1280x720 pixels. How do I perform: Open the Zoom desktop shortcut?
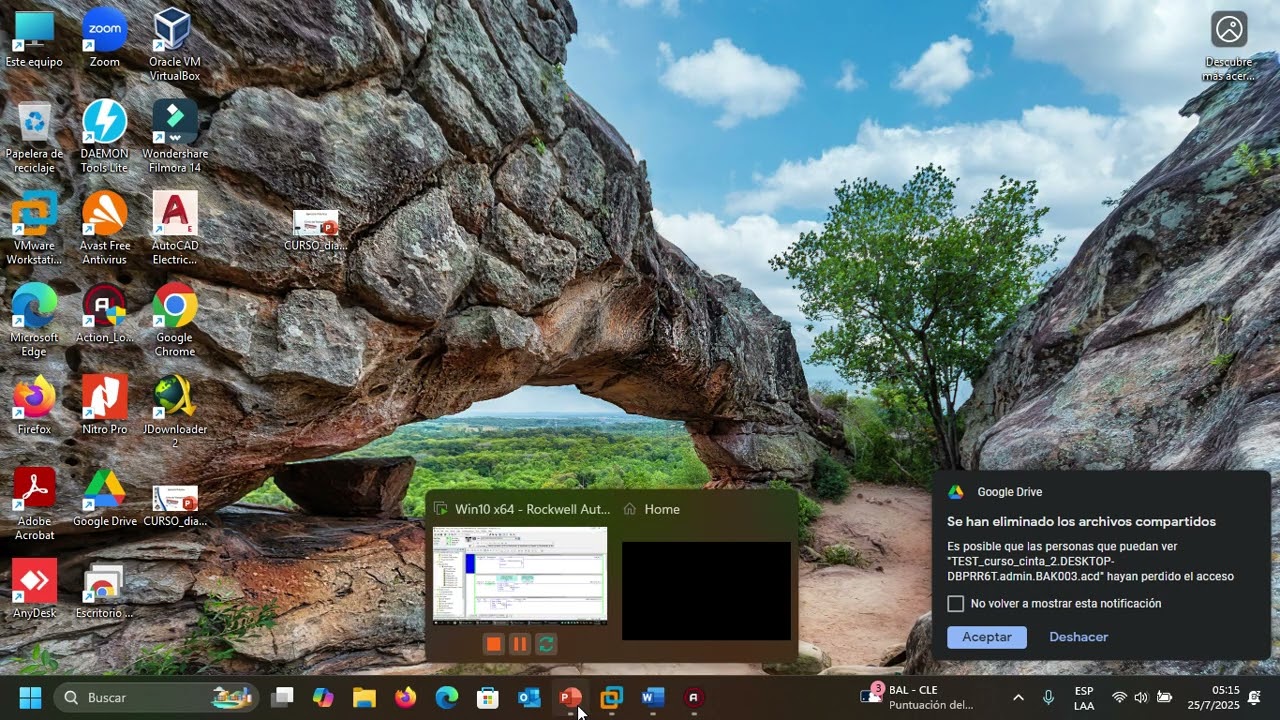click(x=104, y=38)
